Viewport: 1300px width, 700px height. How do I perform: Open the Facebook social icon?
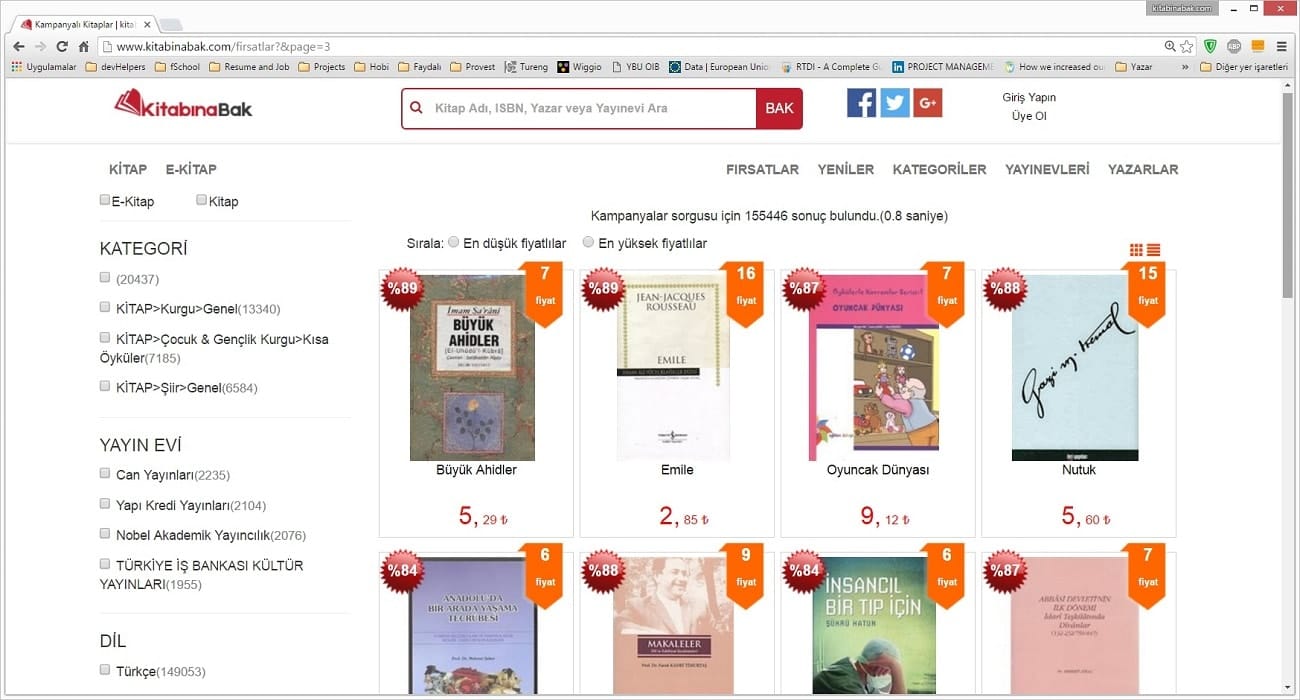pos(861,103)
